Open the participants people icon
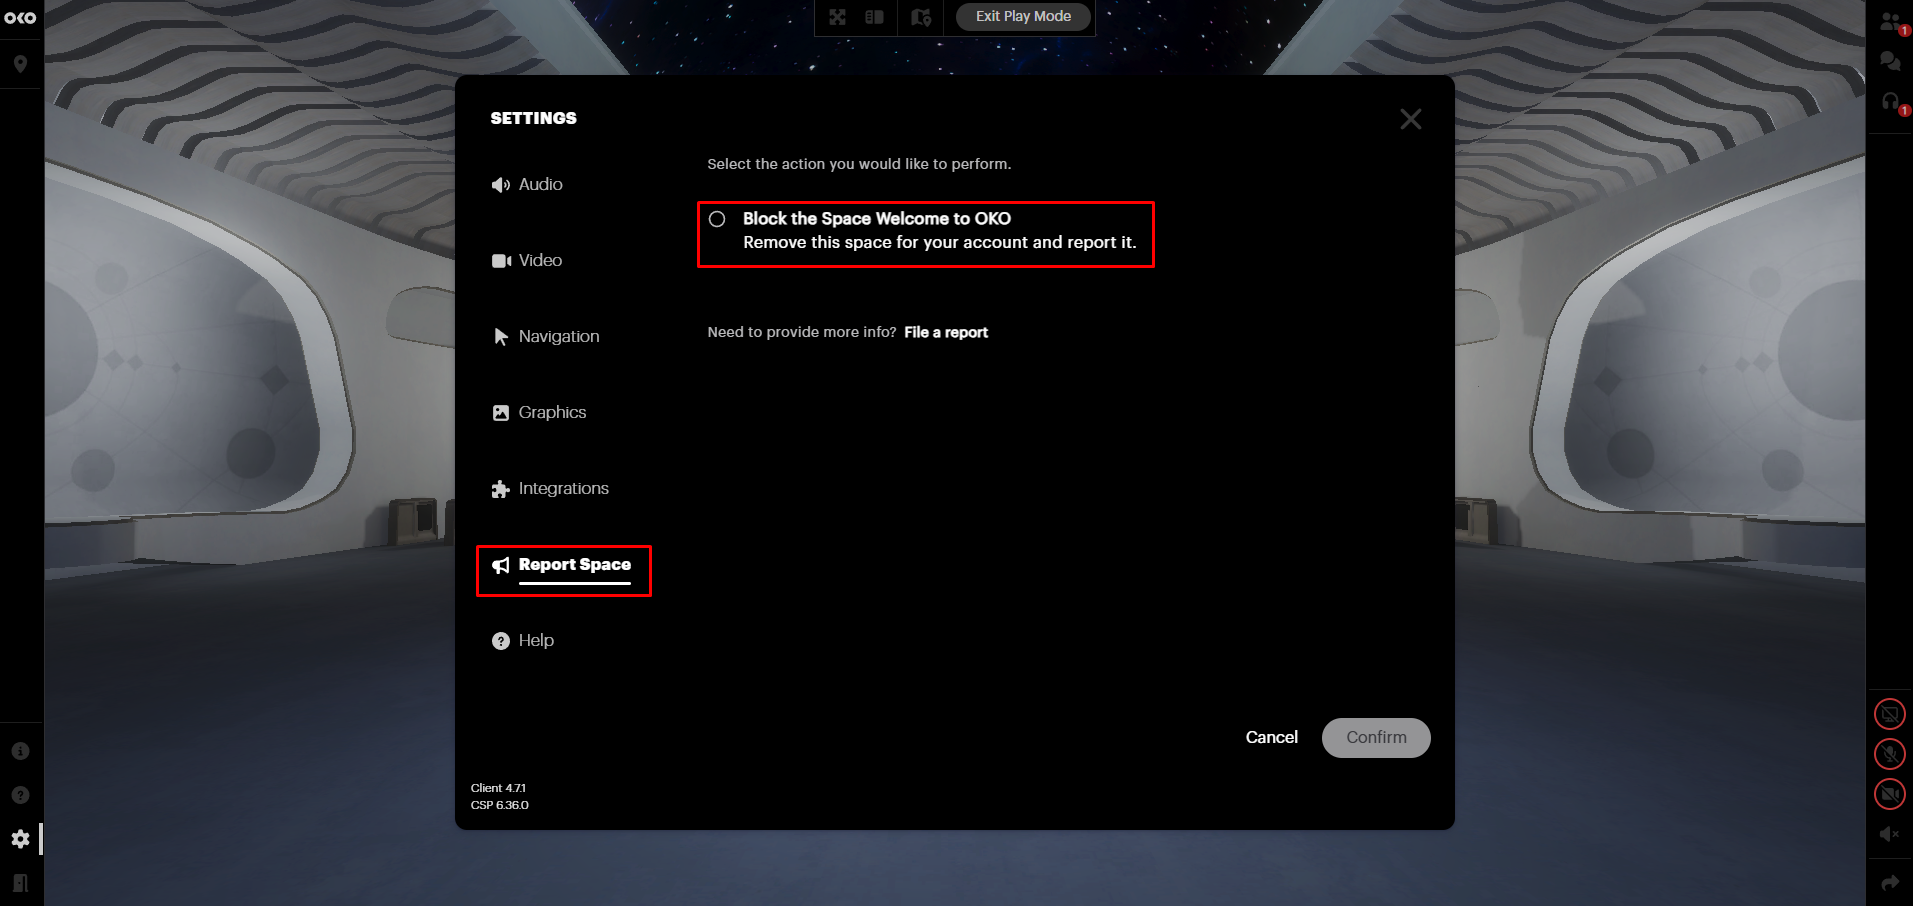Viewport: 1913px width, 906px height. coord(1890,21)
